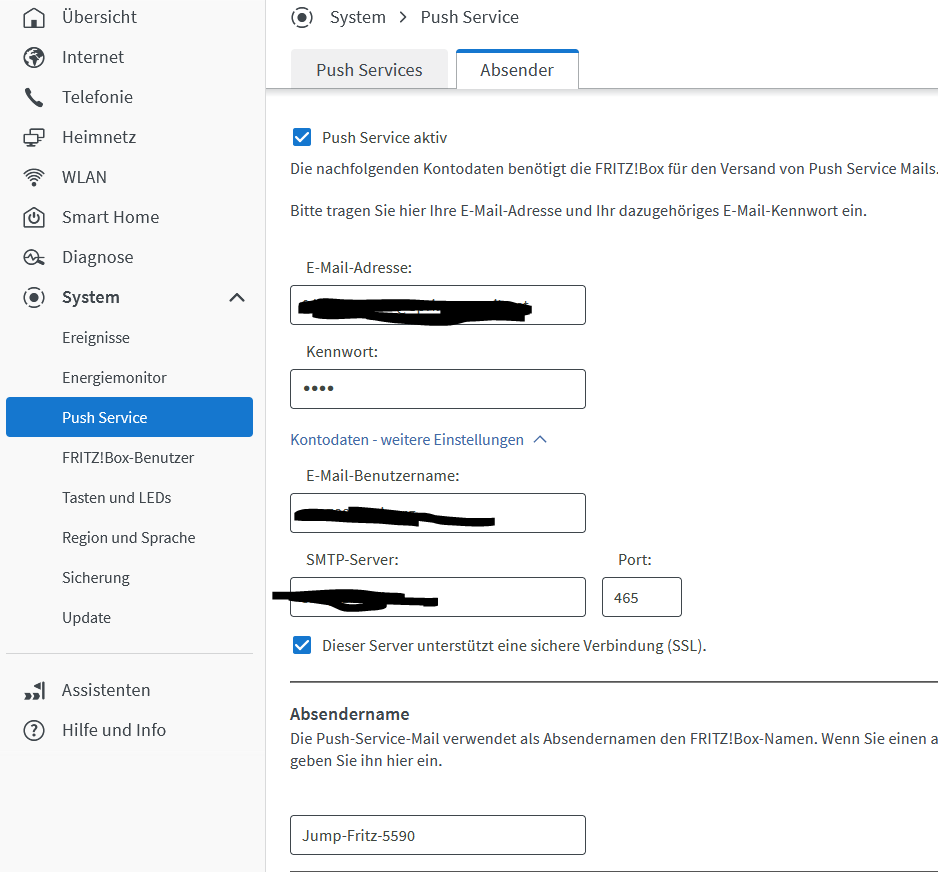This screenshot has width=938, height=872.
Task: Collapse Kontodaten weitere Einstellungen chevron
Action: coord(540,440)
